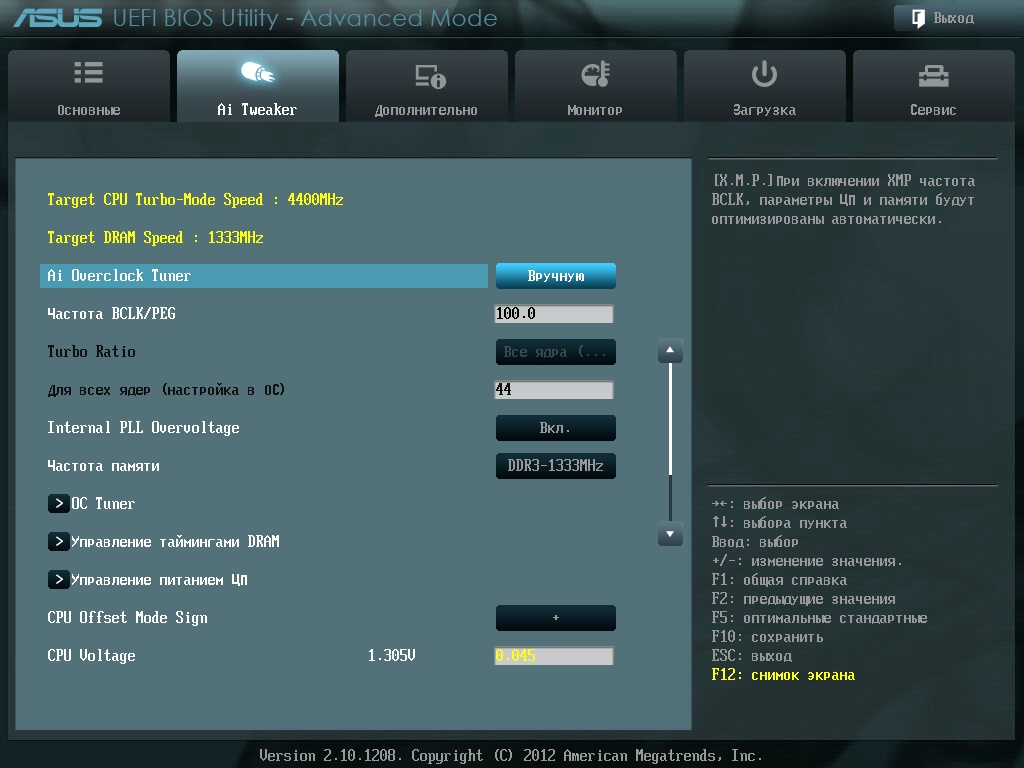Expand Управление питанием ЦП submenu arrow
1024x768 pixels.
tap(59, 579)
